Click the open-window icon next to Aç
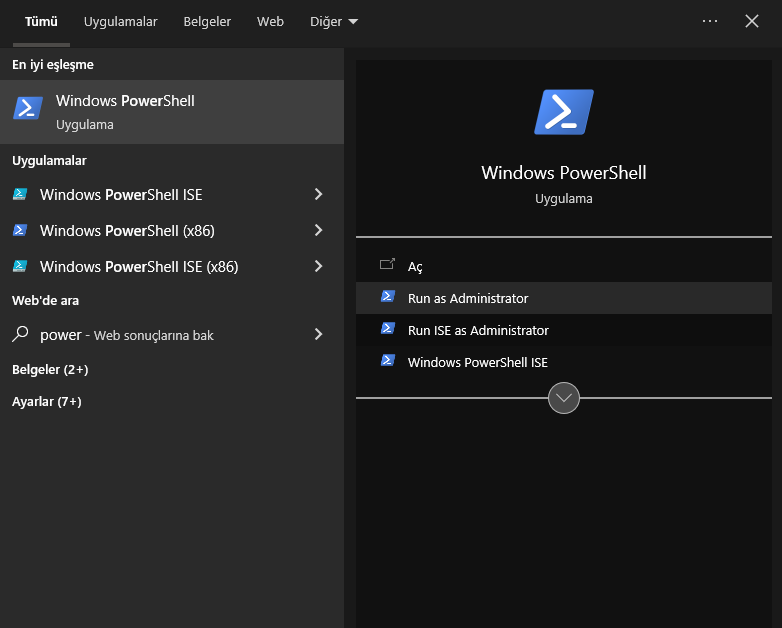This screenshot has width=782, height=628. click(x=388, y=264)
